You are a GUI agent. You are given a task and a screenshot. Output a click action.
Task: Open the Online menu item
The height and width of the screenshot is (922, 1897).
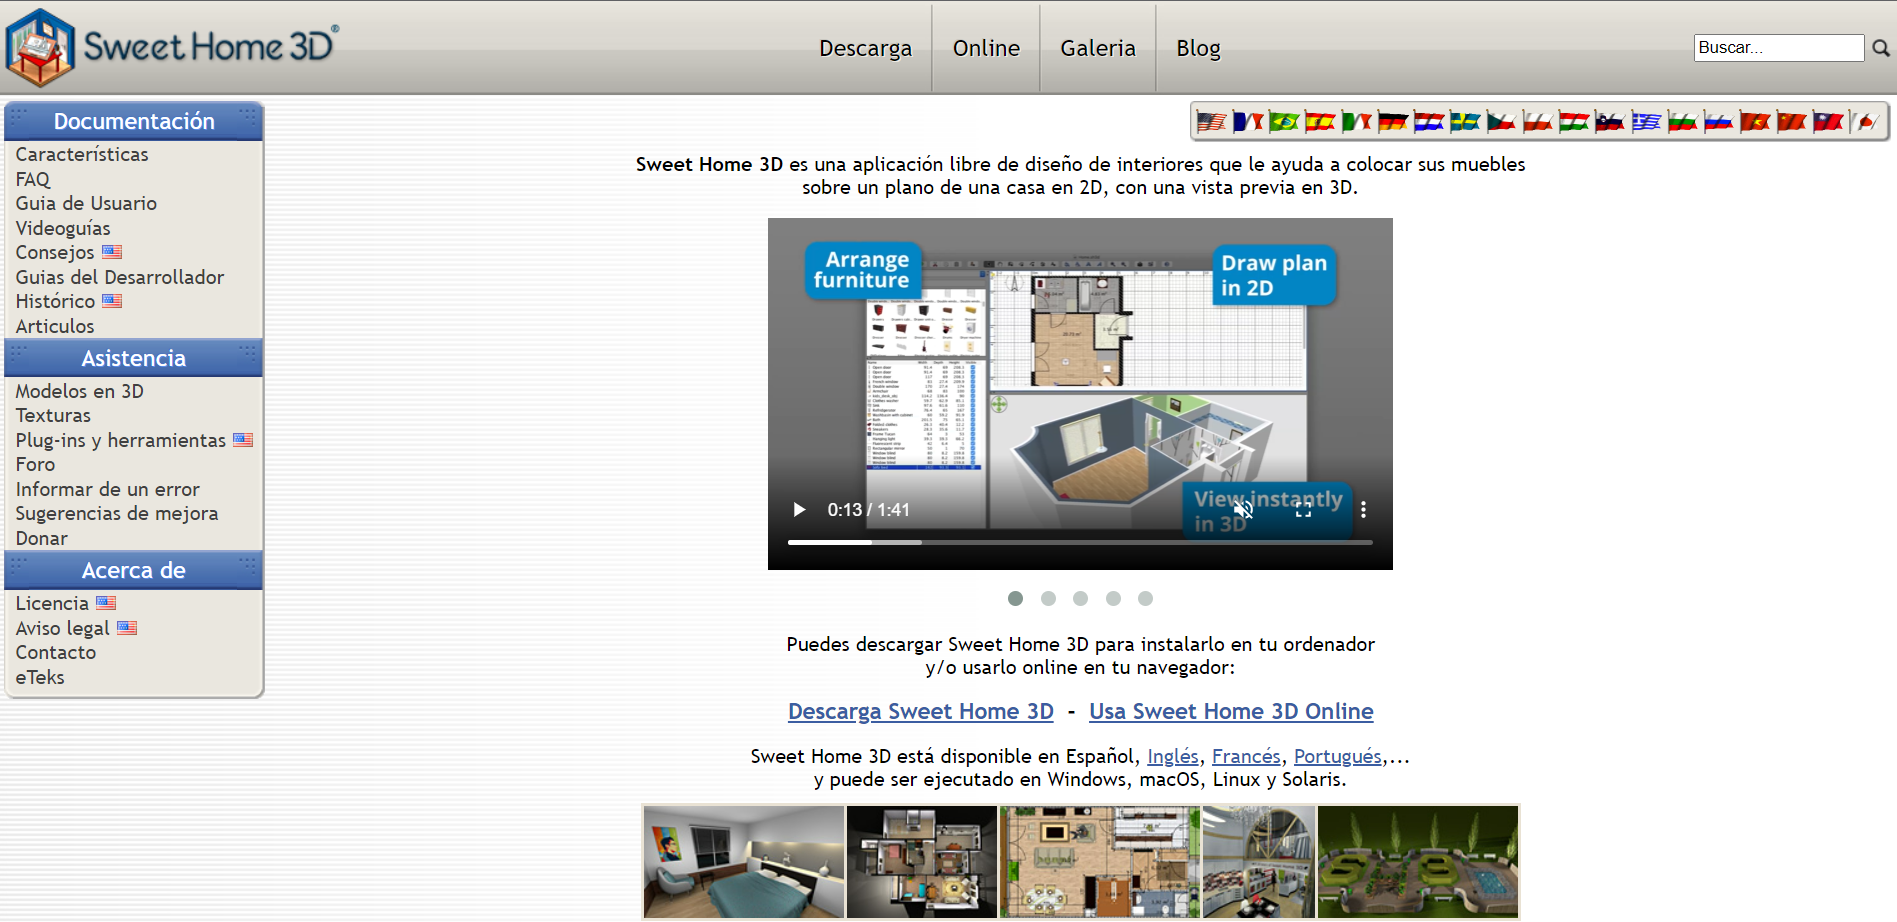[x=986, y=48]
